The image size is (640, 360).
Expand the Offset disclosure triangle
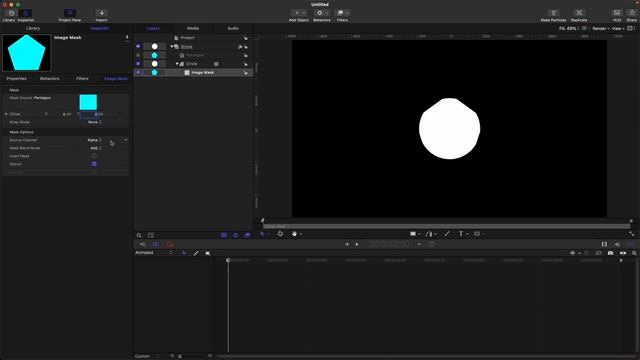(x=6, y=114)
